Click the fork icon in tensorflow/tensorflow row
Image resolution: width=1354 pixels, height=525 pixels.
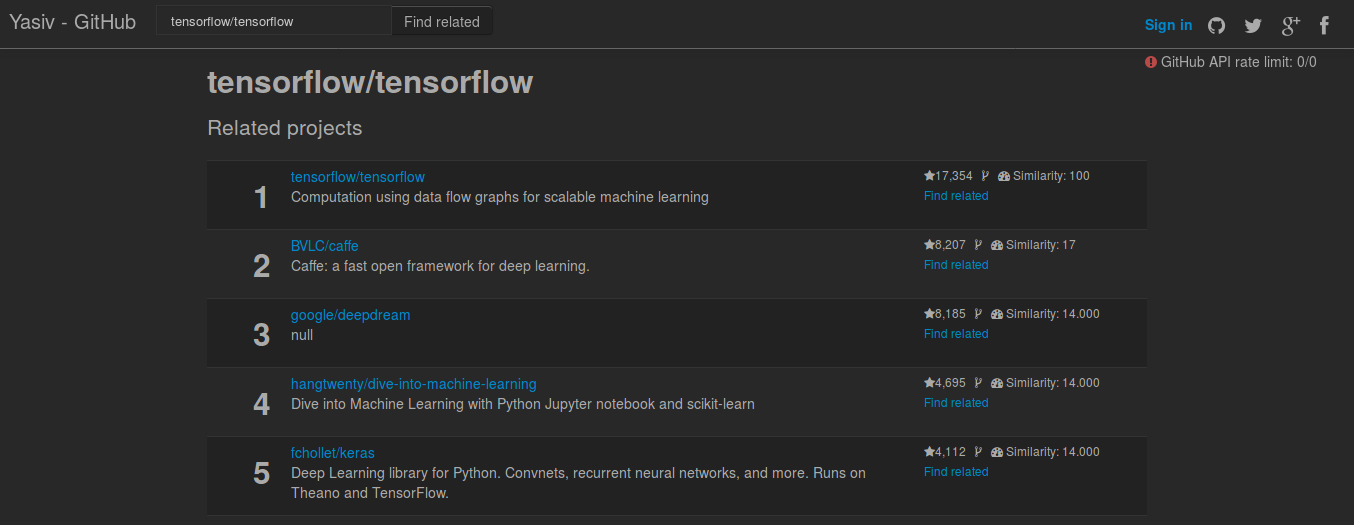pyautogui.click(x=985, y=176)
